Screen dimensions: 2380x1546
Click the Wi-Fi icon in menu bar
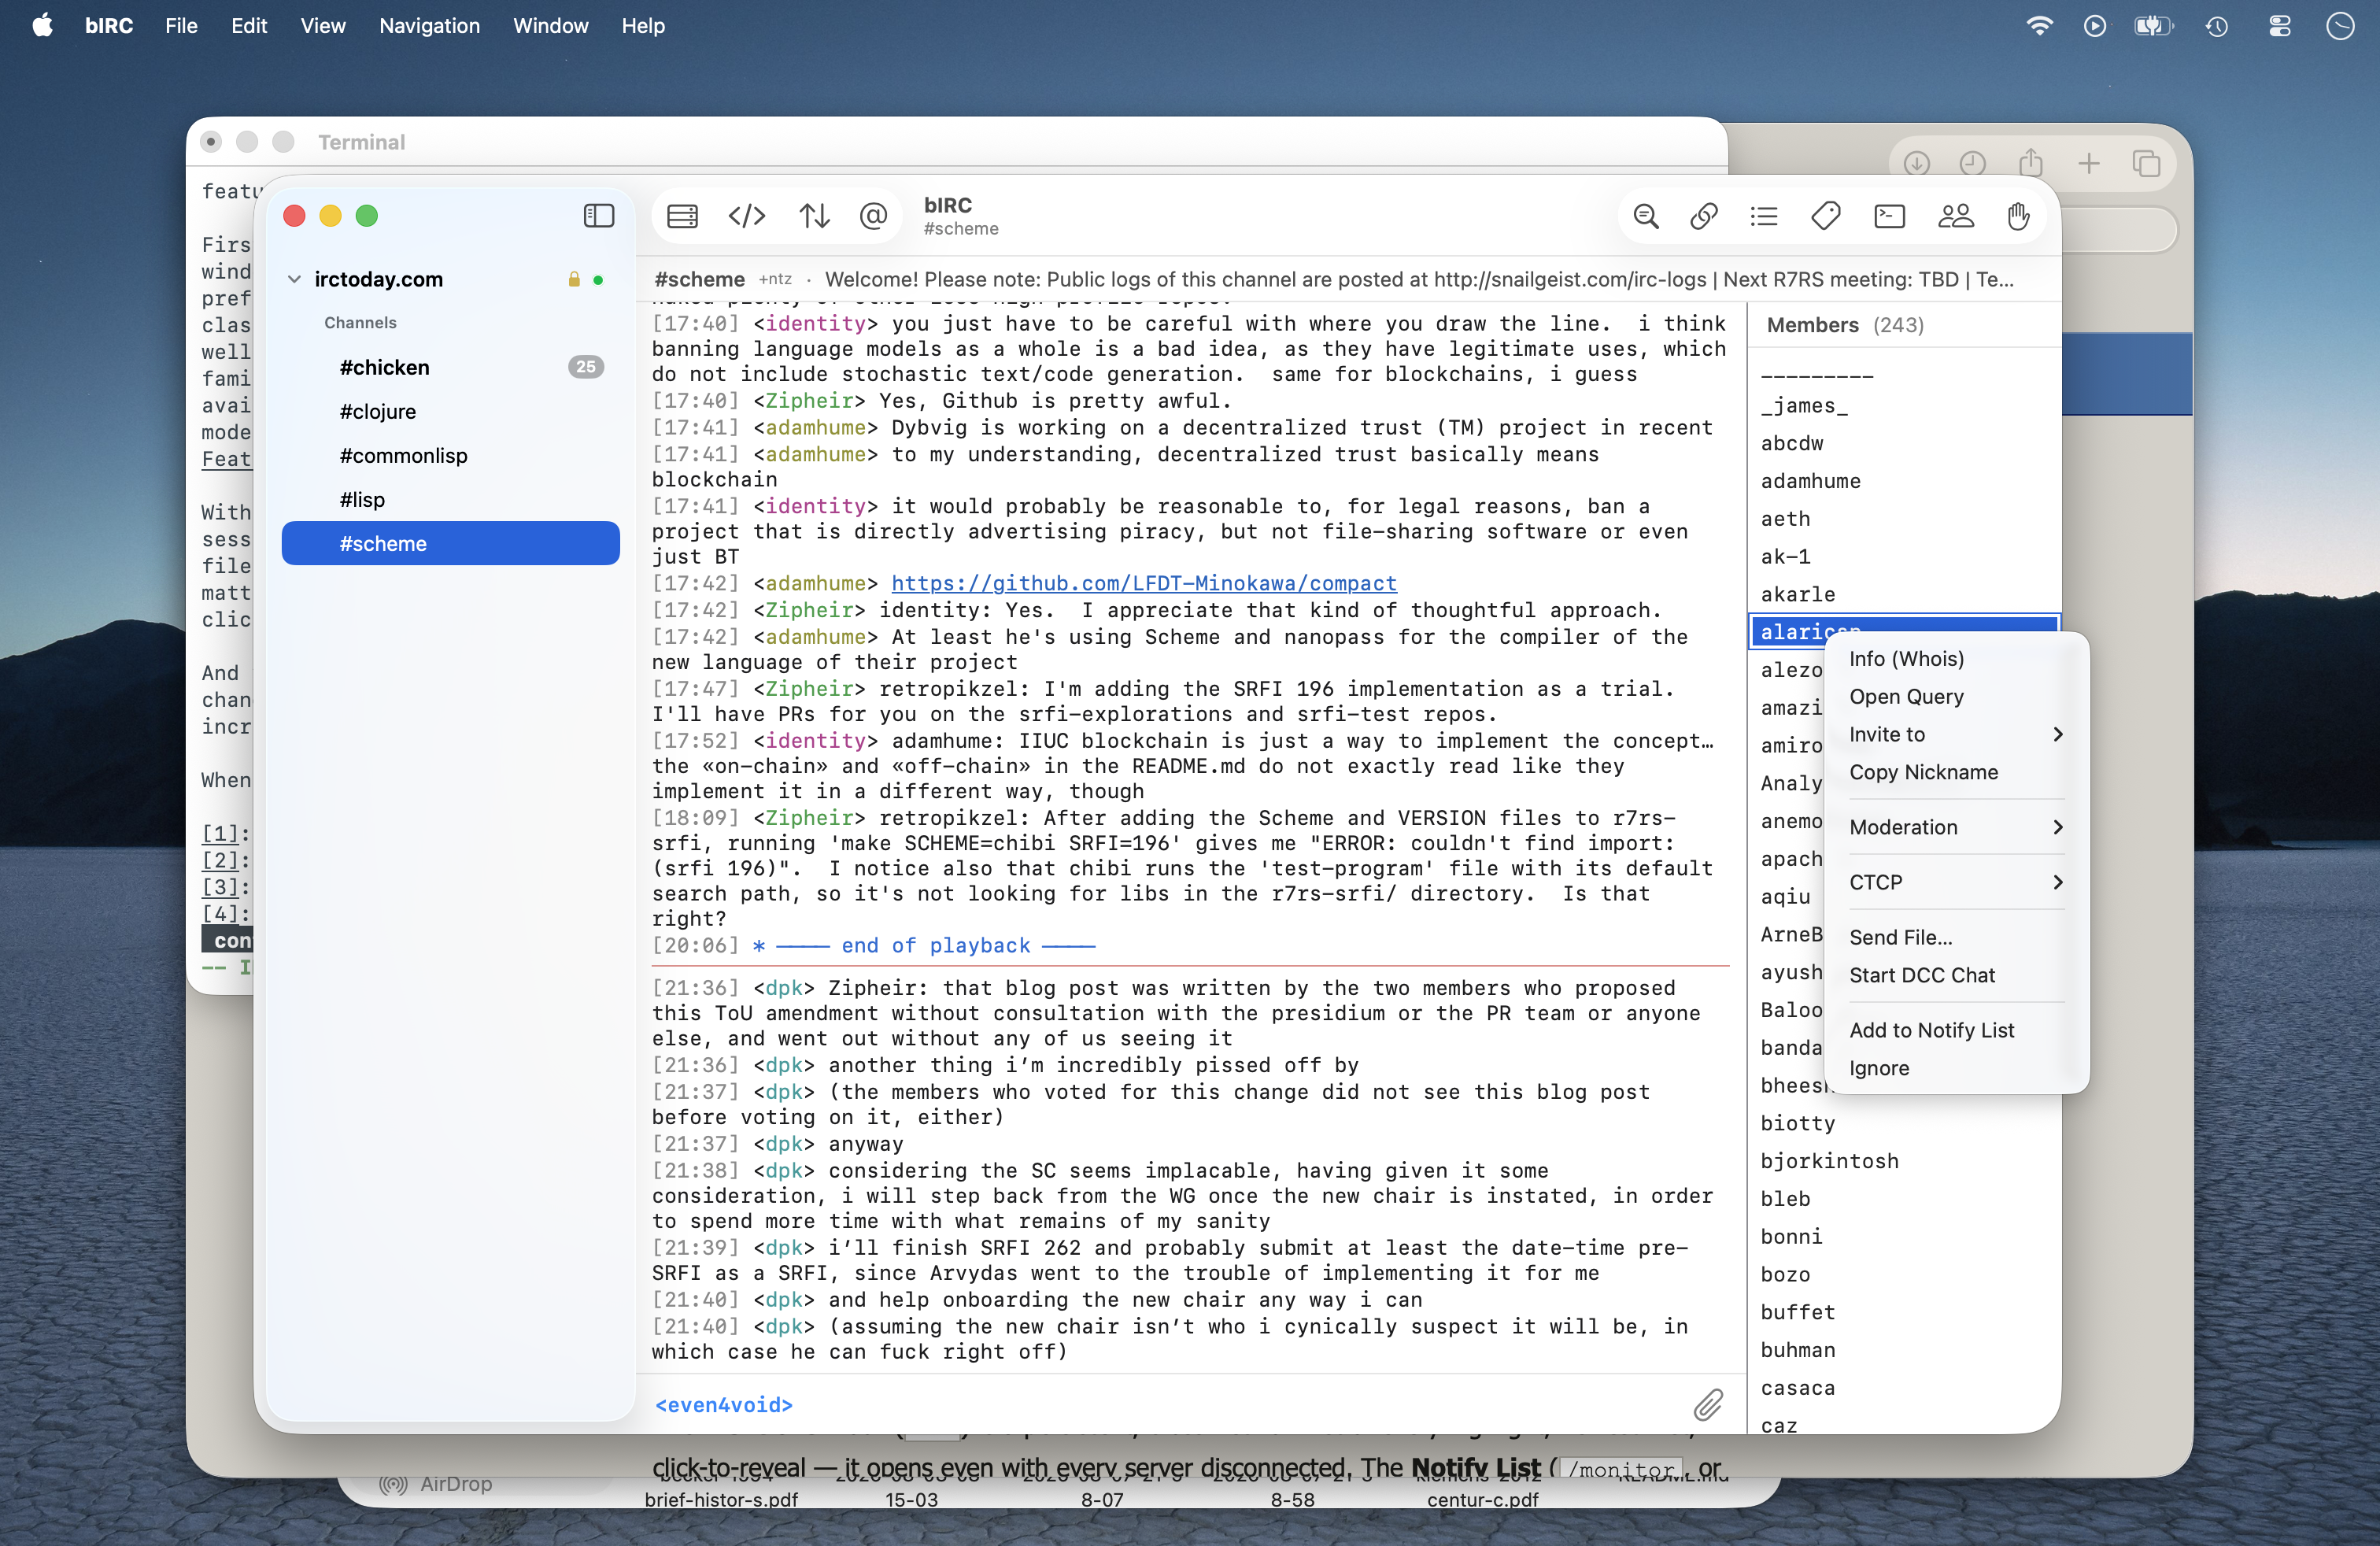click(2039, 26)
